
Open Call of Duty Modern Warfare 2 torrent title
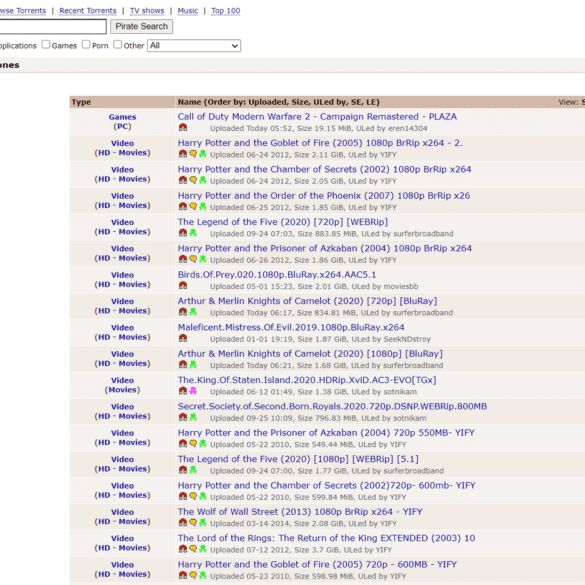coord(317,117)
